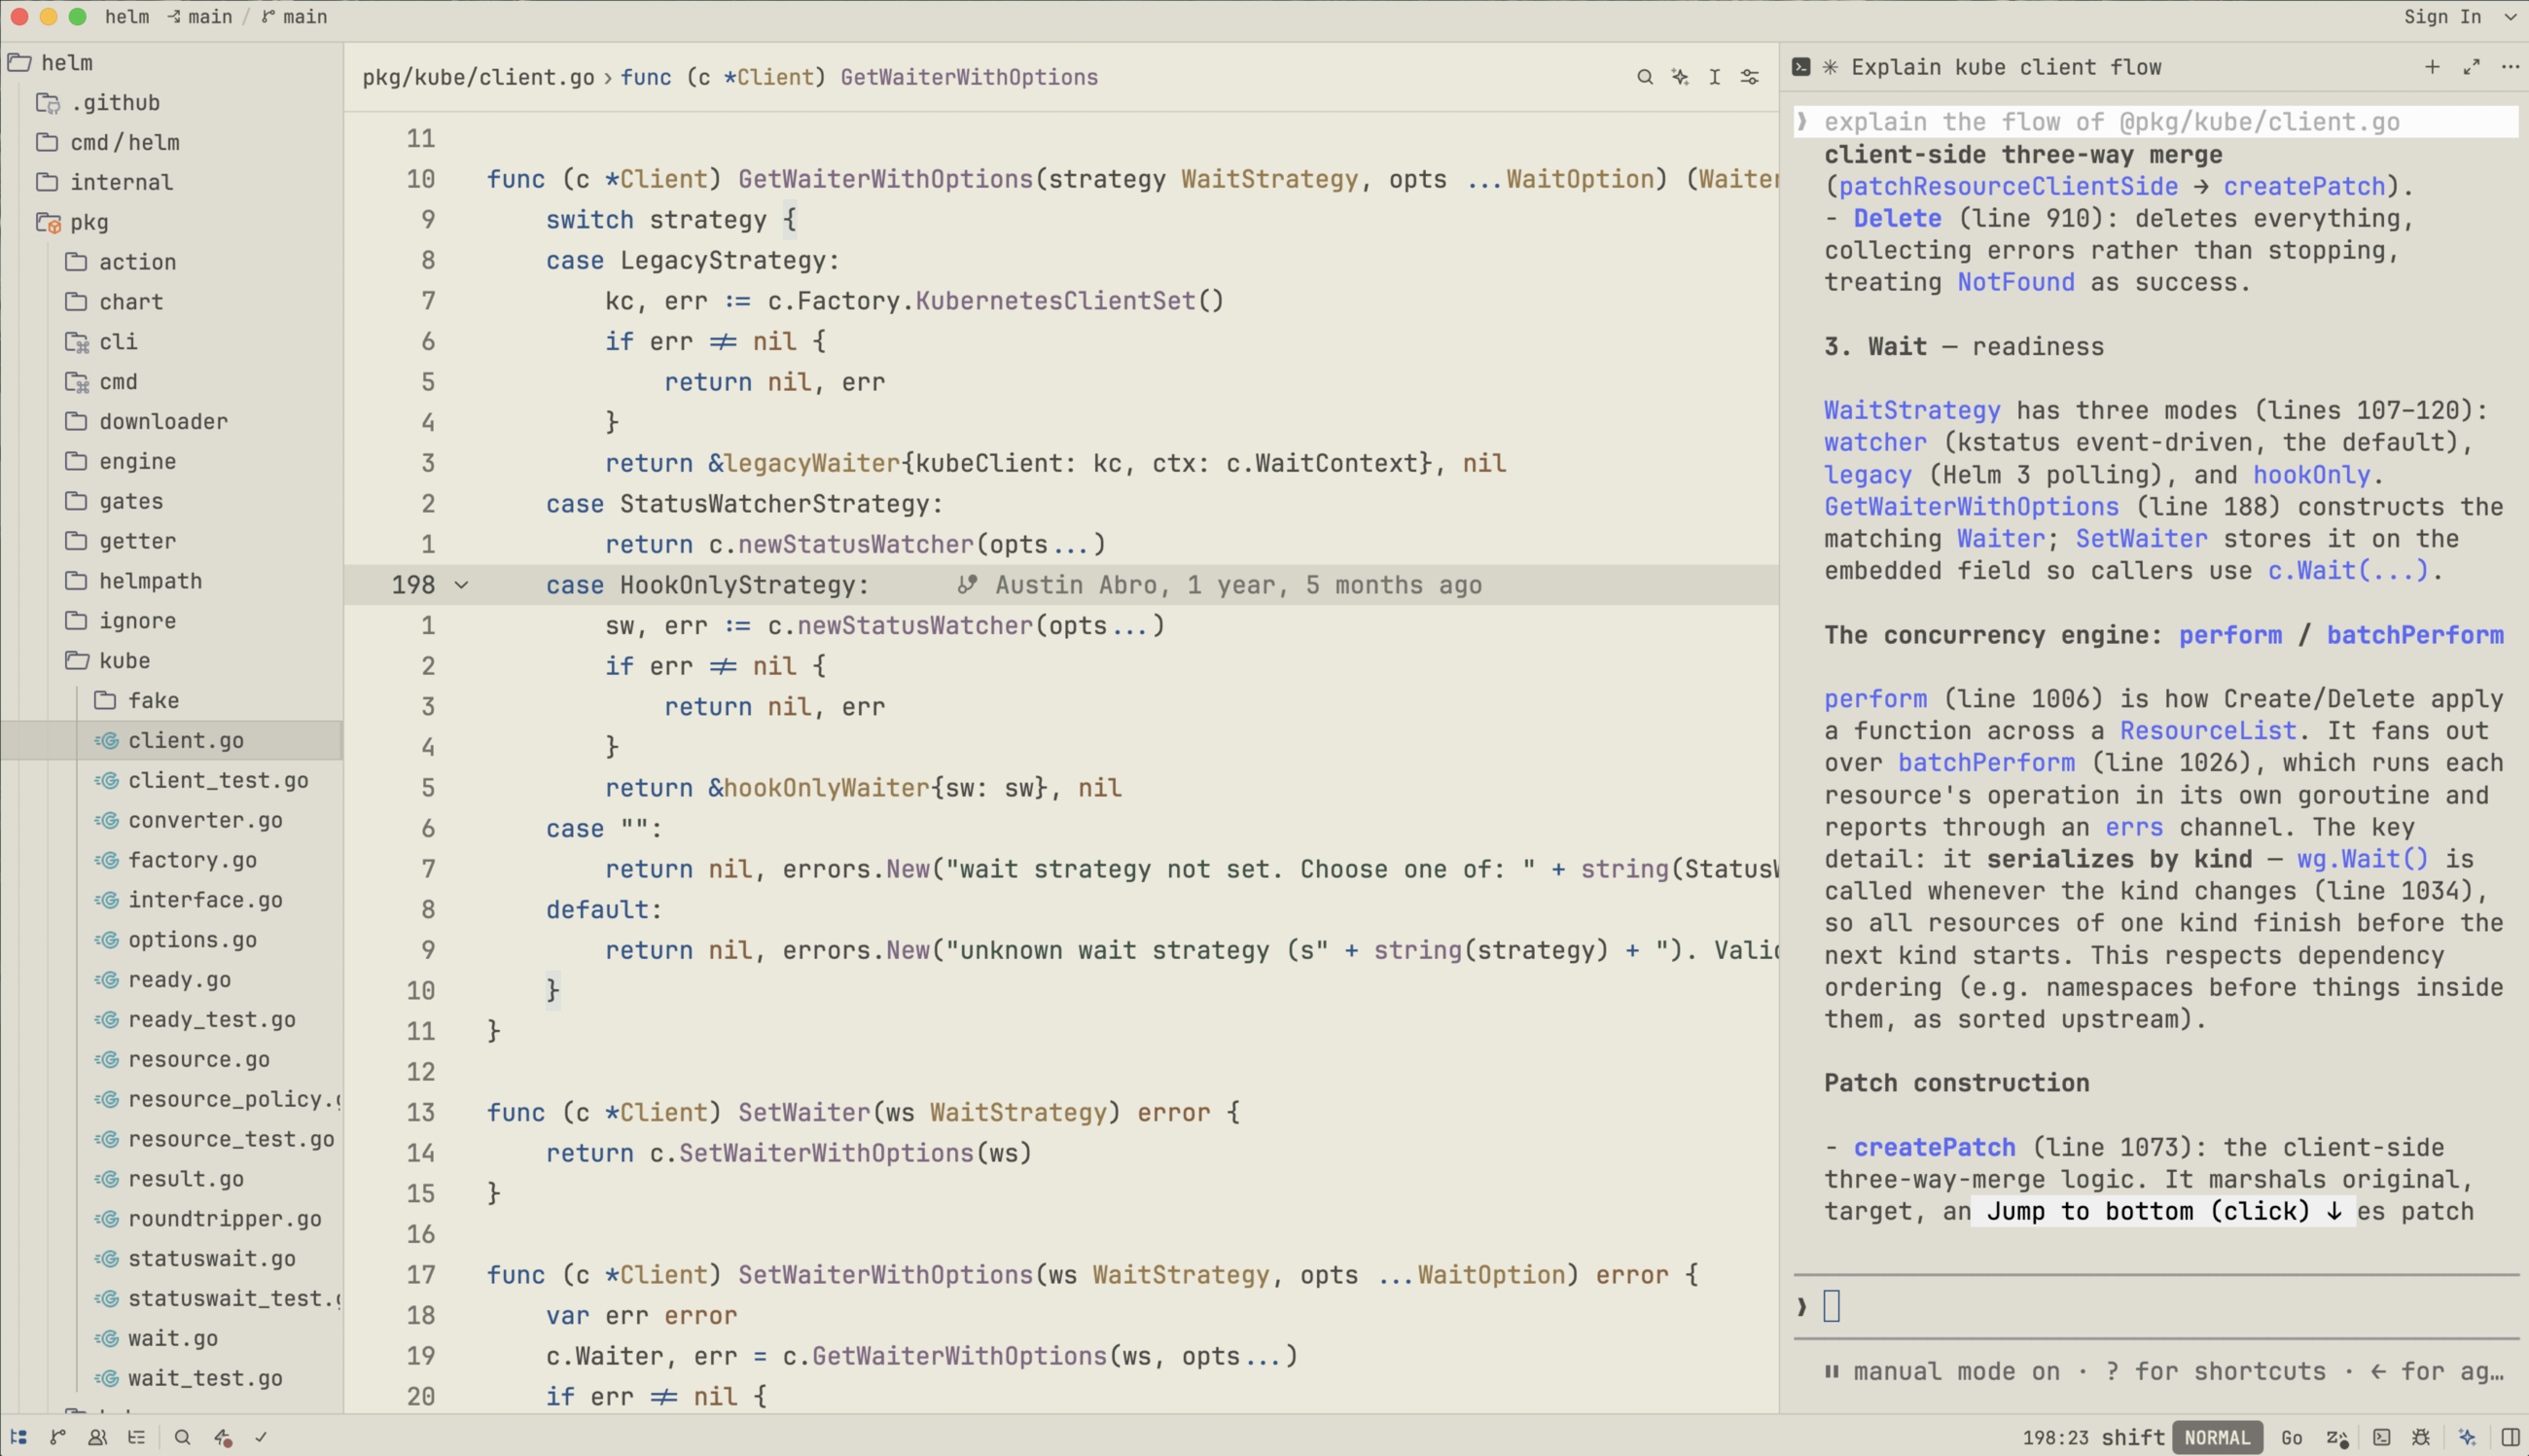Open the outline panel icon
Screen dimensions: 2529x1456
pos(137,1437)
